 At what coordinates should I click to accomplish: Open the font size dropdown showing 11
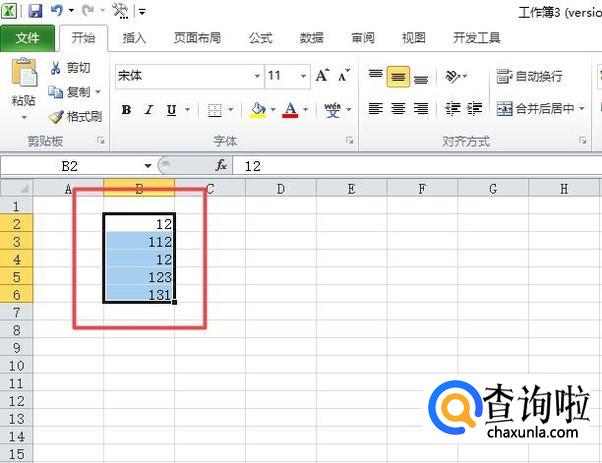[x=303, y=76]
